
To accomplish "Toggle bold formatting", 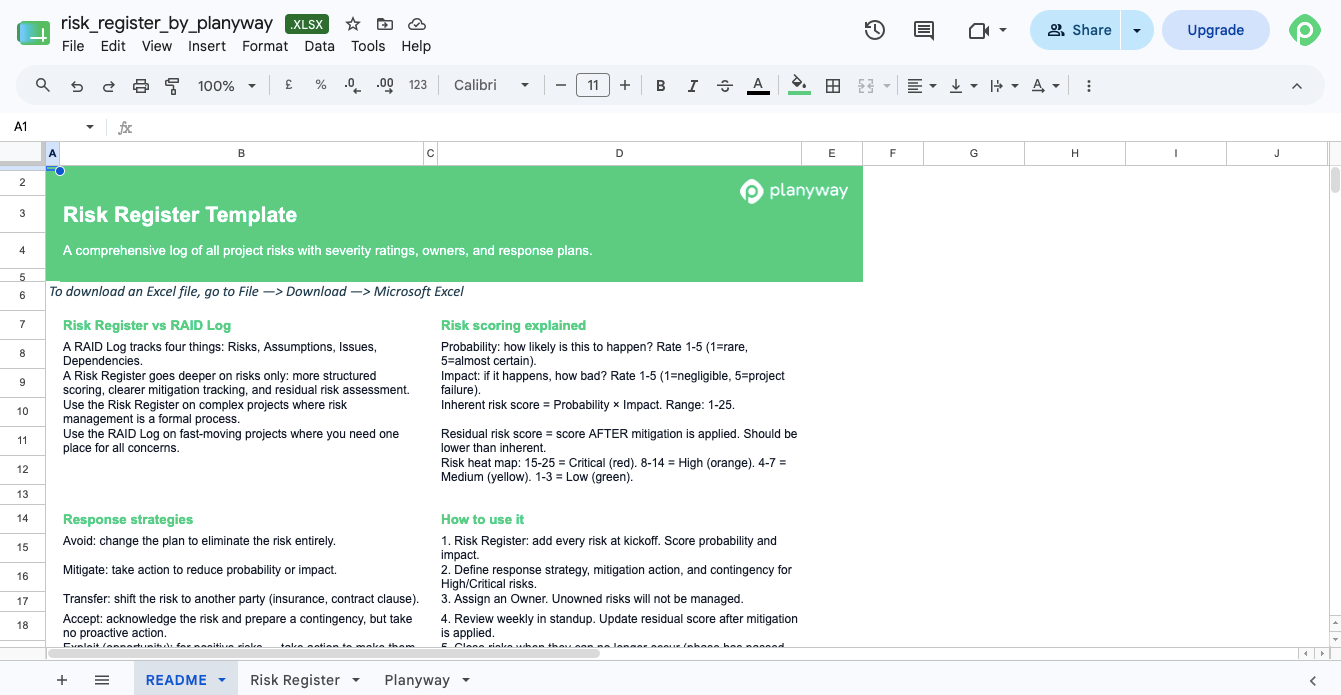I will [661, 86].
